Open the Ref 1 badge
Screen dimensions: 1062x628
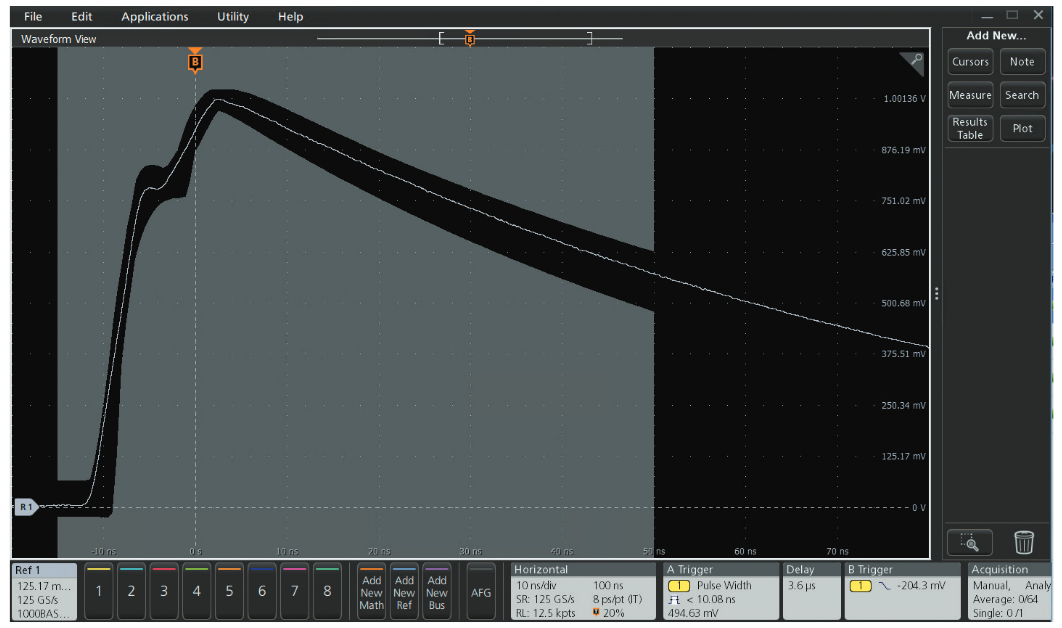coord(45,591)
